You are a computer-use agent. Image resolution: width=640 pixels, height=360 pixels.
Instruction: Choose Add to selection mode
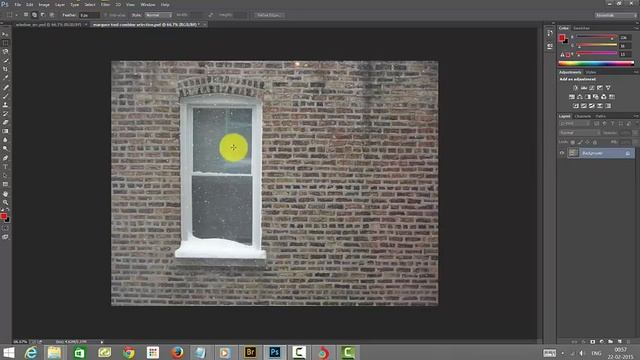(x=34, y=15)
